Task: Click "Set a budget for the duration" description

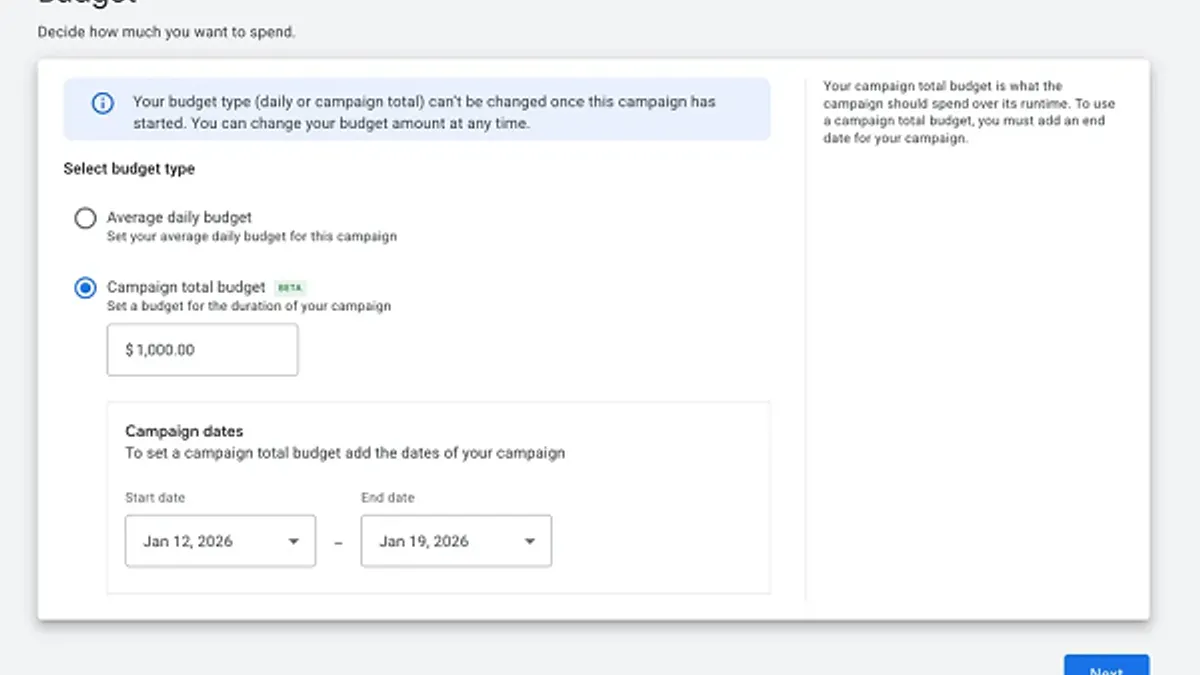Action: (x=248, y=306)
